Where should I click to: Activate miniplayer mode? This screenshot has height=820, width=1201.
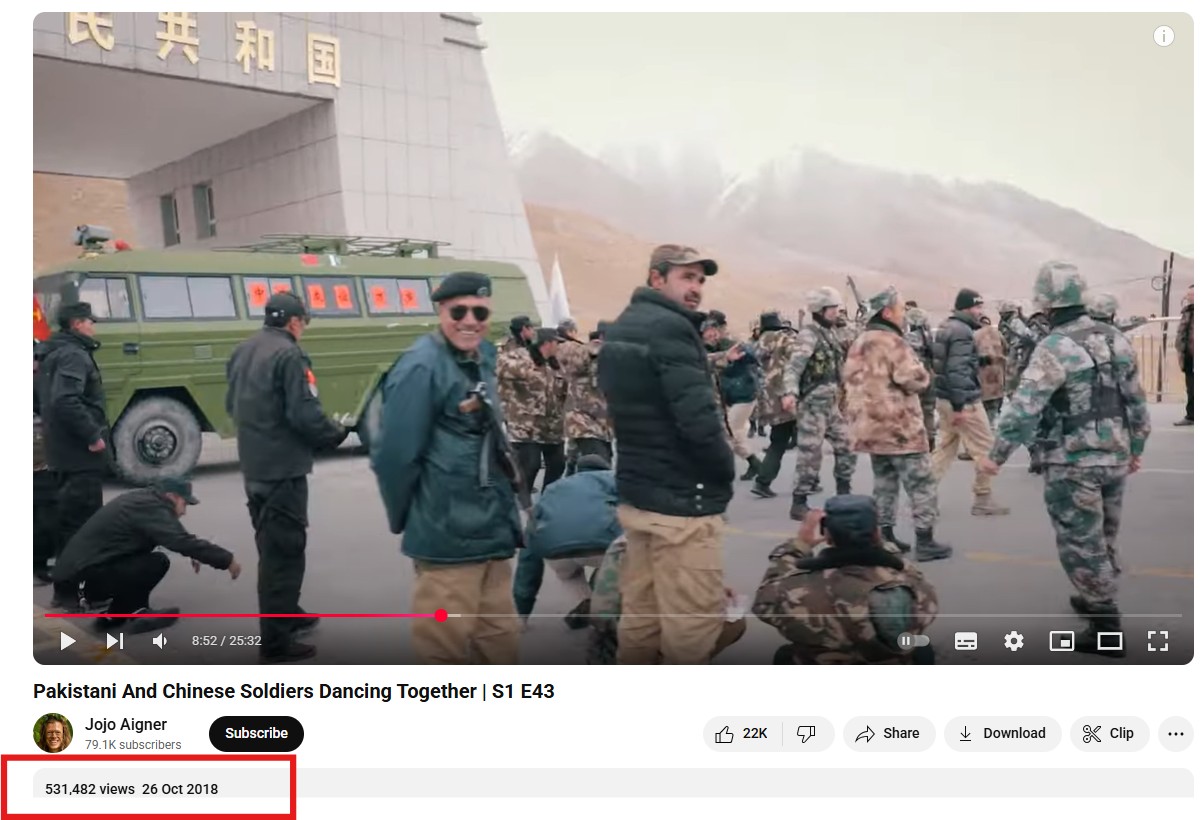tap(1062, 641)
